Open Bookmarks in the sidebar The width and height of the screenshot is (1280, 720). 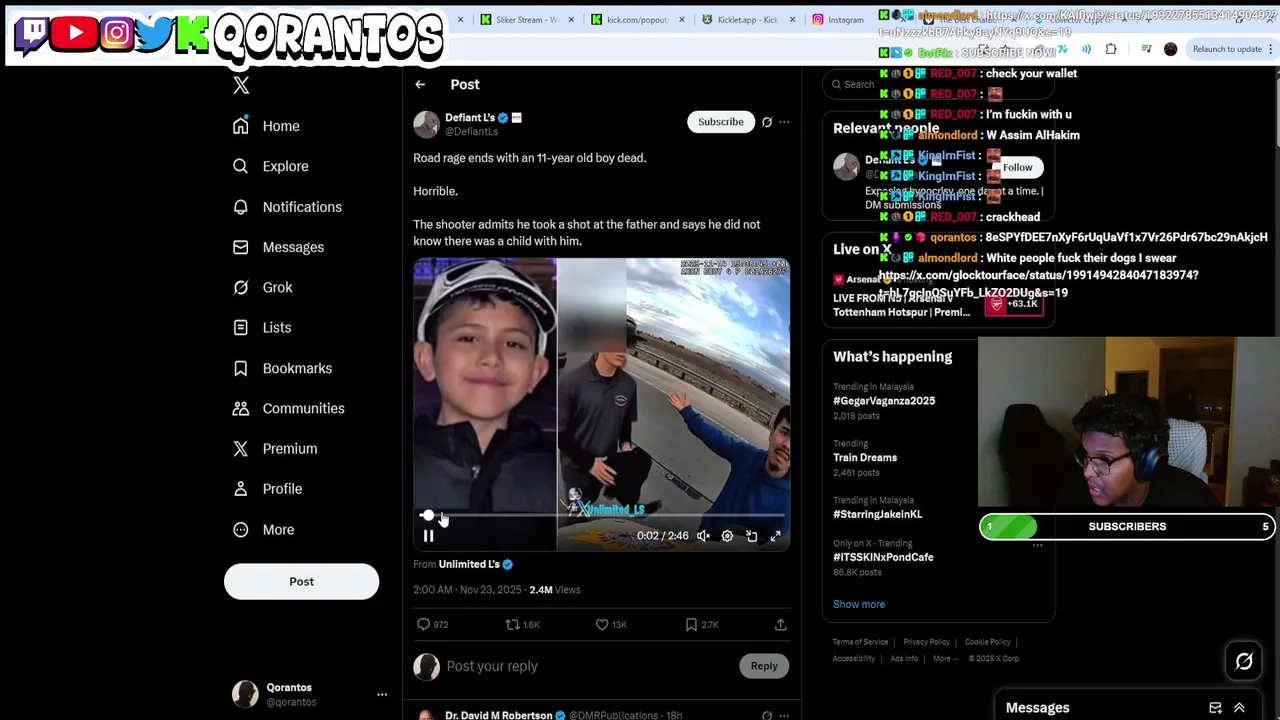tap(282, 368)
